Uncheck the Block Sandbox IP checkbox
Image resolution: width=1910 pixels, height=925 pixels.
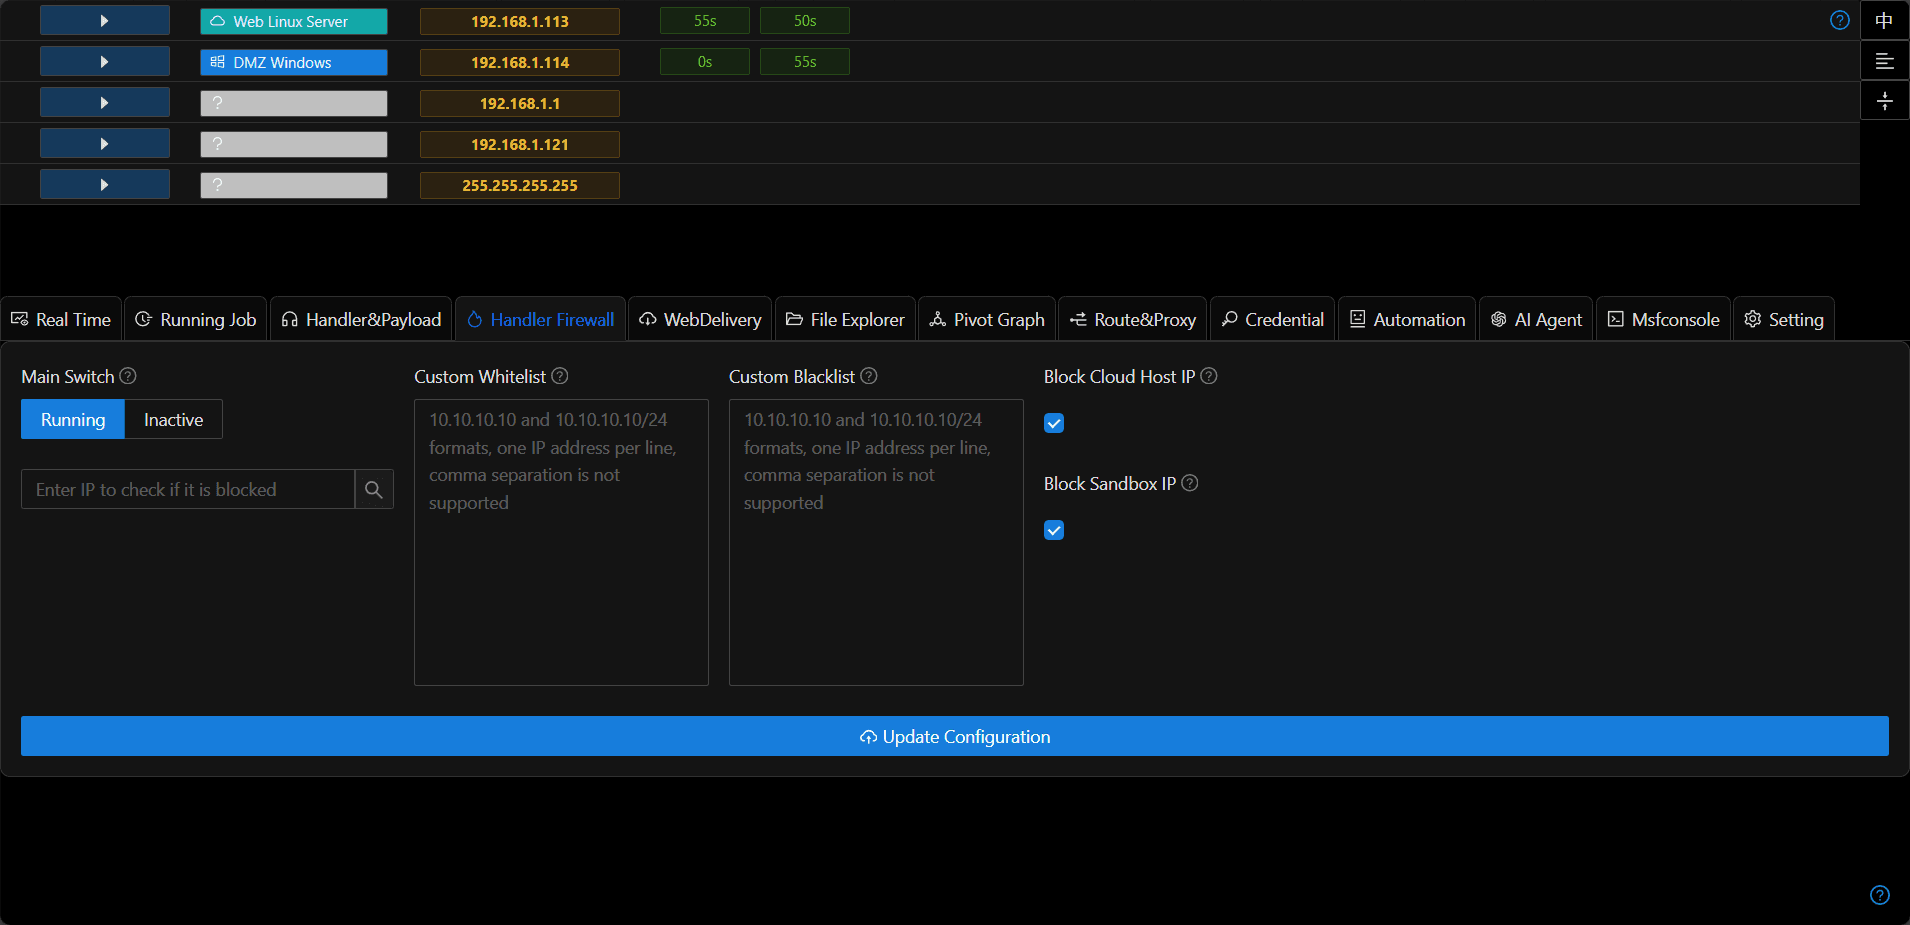pyautogui.click(x=1054, y=530)
